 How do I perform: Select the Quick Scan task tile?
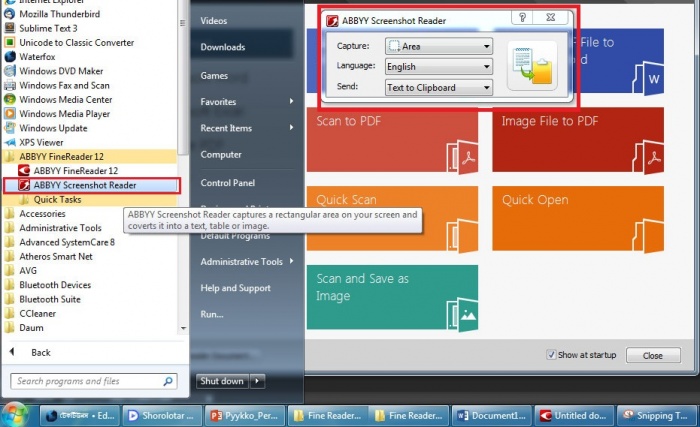(392, 218)
